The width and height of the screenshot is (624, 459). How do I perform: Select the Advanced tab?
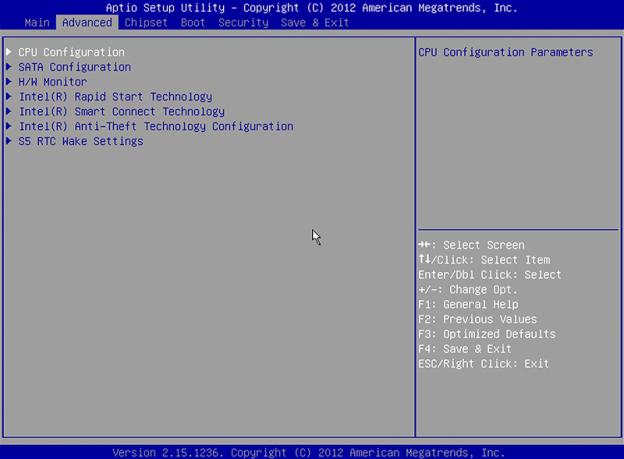[87, 23]
